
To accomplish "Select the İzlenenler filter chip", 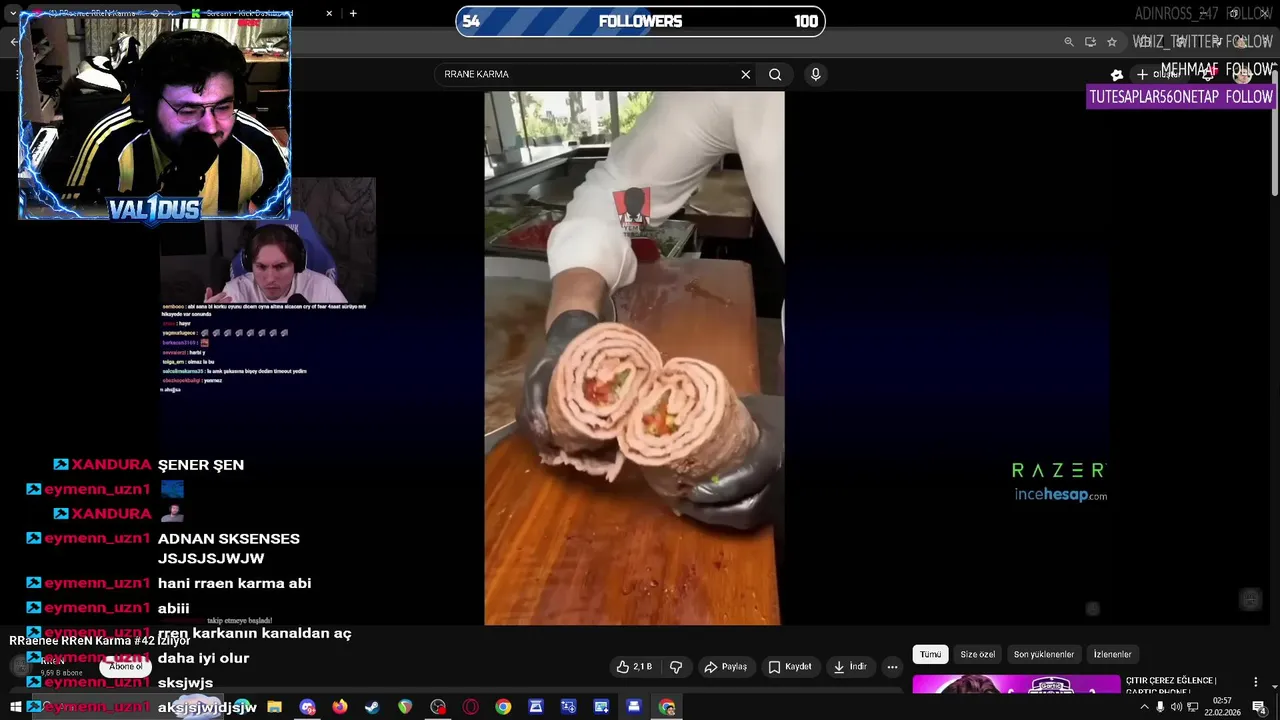I will tap(1112, 654).
